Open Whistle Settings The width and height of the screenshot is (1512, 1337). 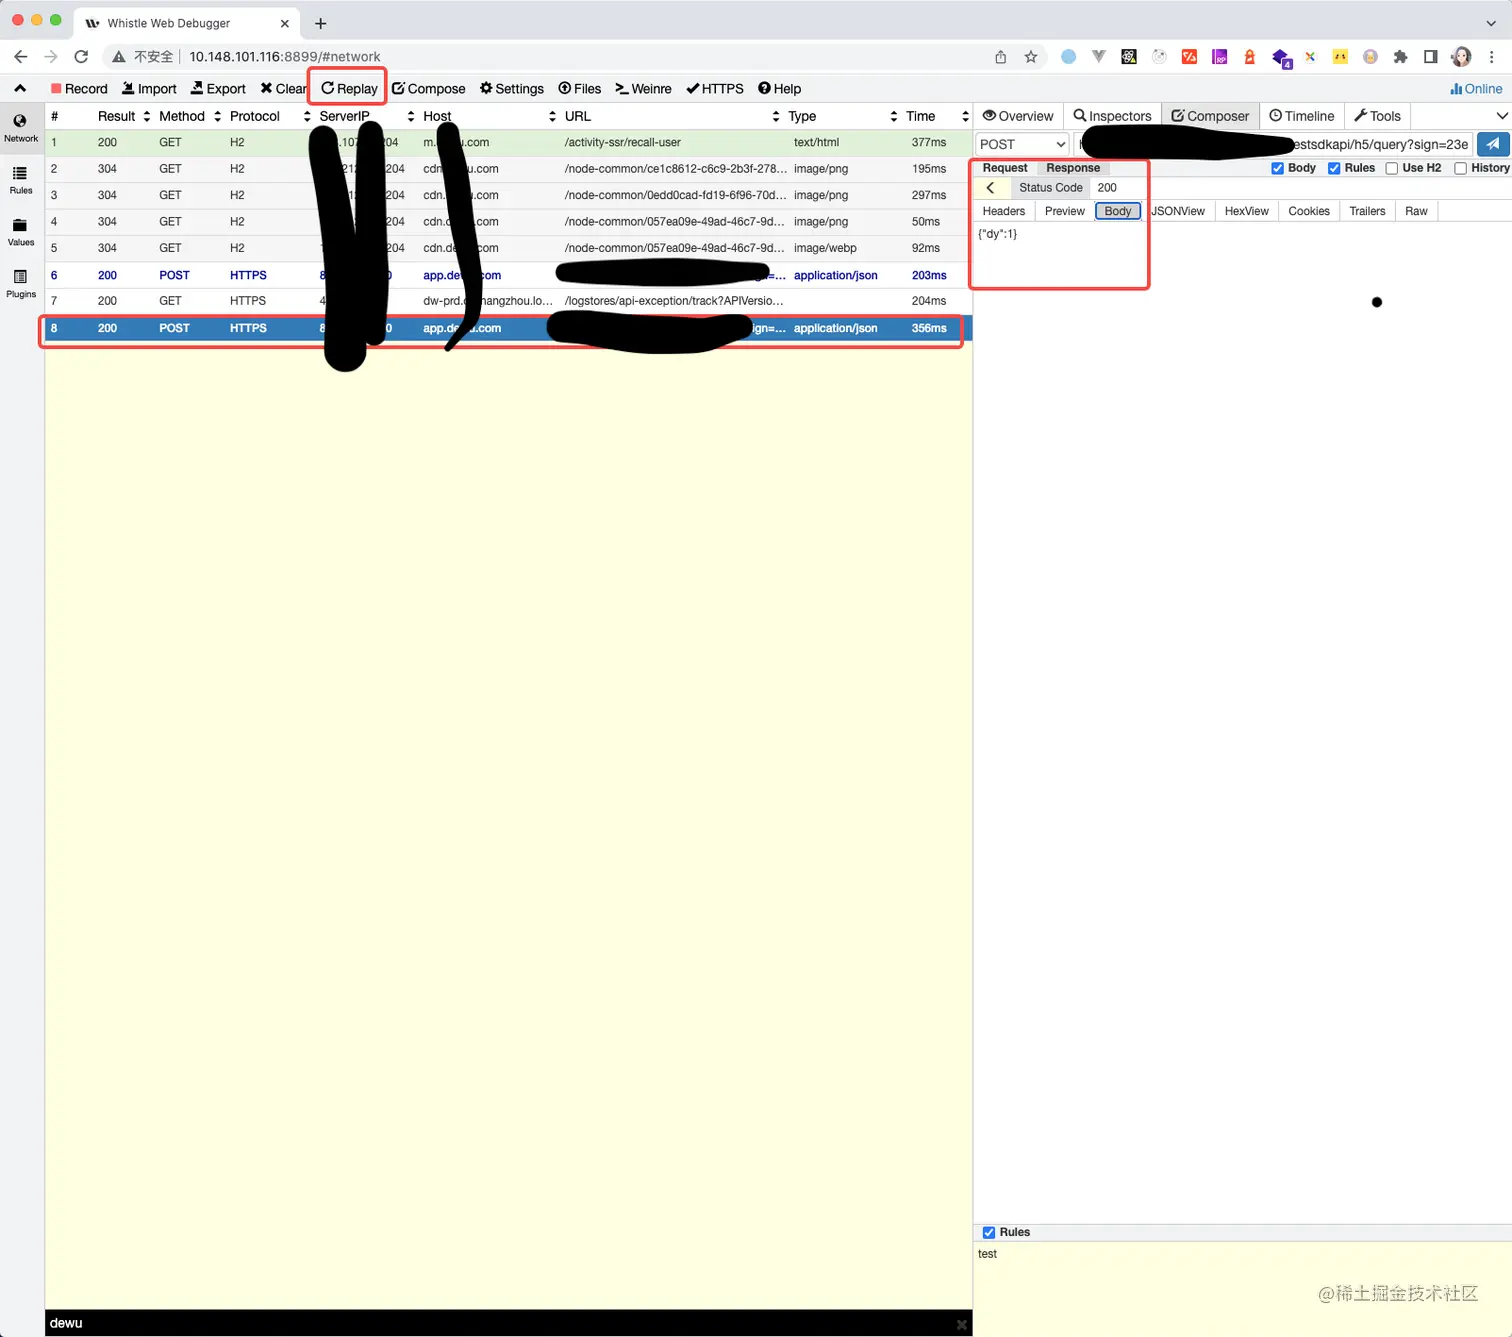[x=512, y=89]
